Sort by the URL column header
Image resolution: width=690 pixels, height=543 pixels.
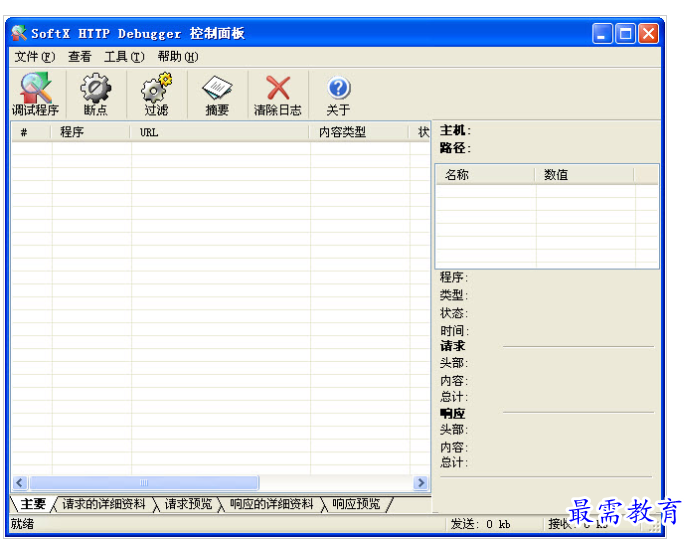pyautogui.click(x=220, y=132)
